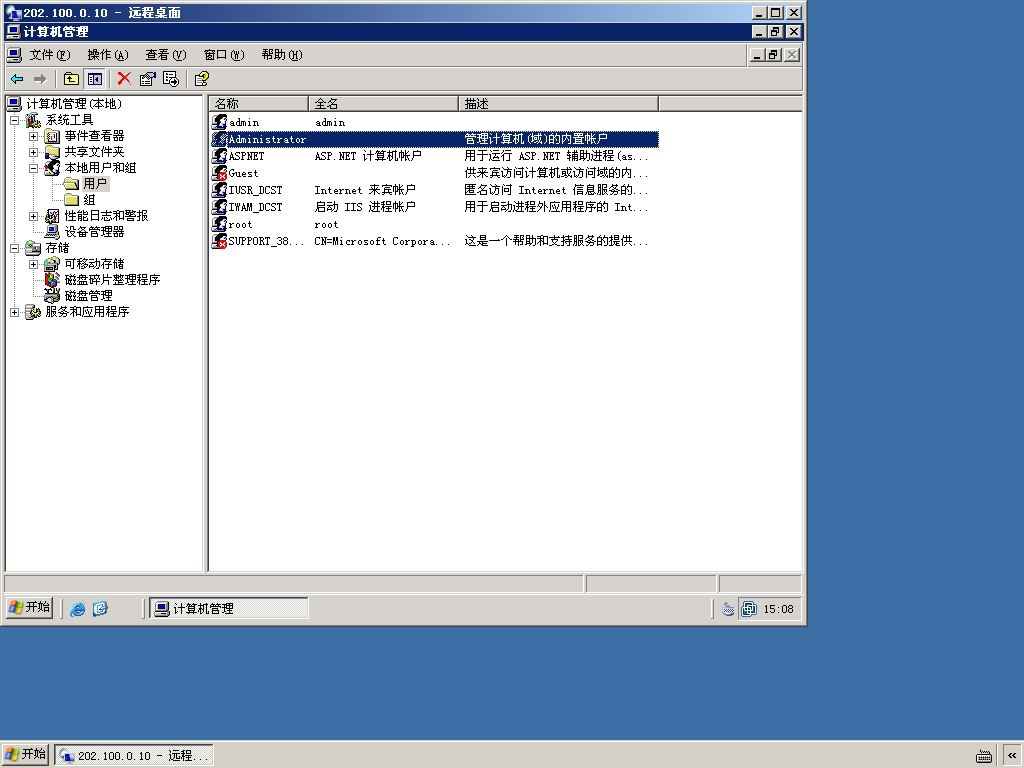The width and height of the screenshot is (1024, 768).
Task: Open the Properties toolbar icon
Action: (148, 79)
